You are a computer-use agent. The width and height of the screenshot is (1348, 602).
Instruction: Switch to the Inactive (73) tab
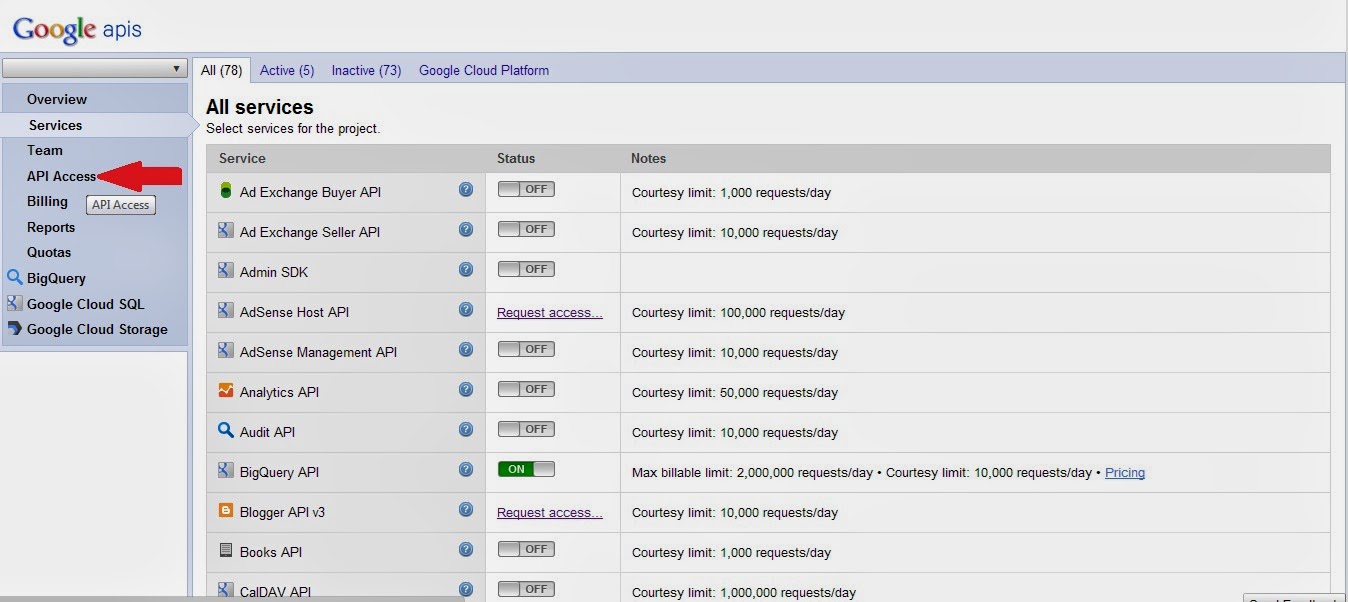coord(366,71)
